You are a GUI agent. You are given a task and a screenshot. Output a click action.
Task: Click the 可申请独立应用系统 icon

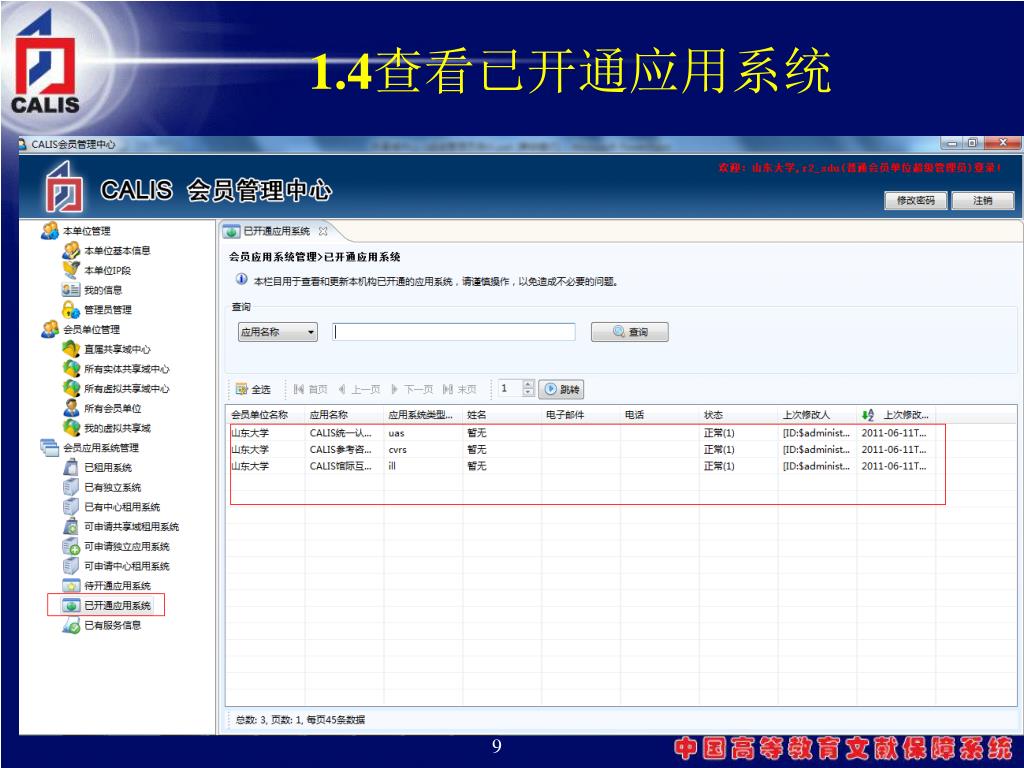[x=71, y=546]
